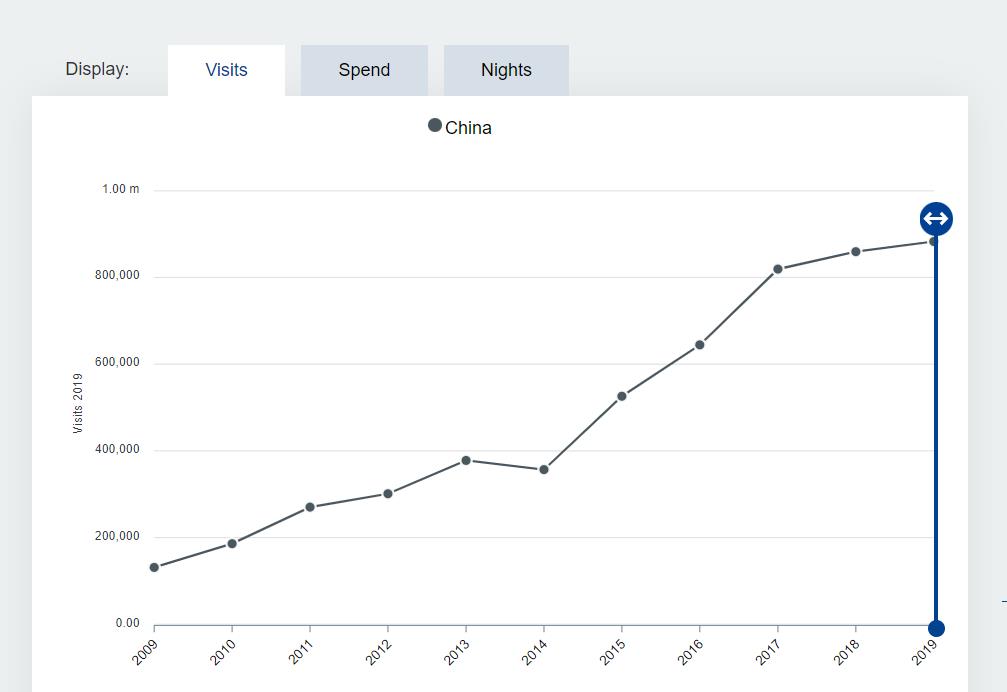
Task: Toggle the China series legend label
Action: (x=468, y=128)
